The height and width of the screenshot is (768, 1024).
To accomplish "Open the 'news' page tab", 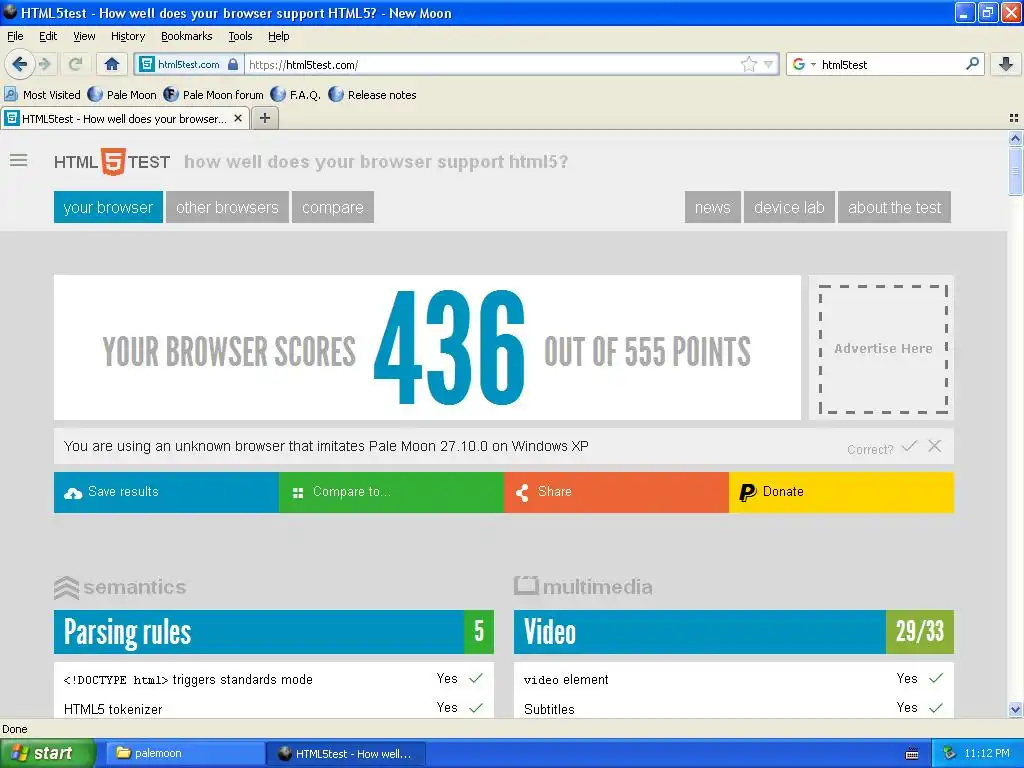I will 712,207.
